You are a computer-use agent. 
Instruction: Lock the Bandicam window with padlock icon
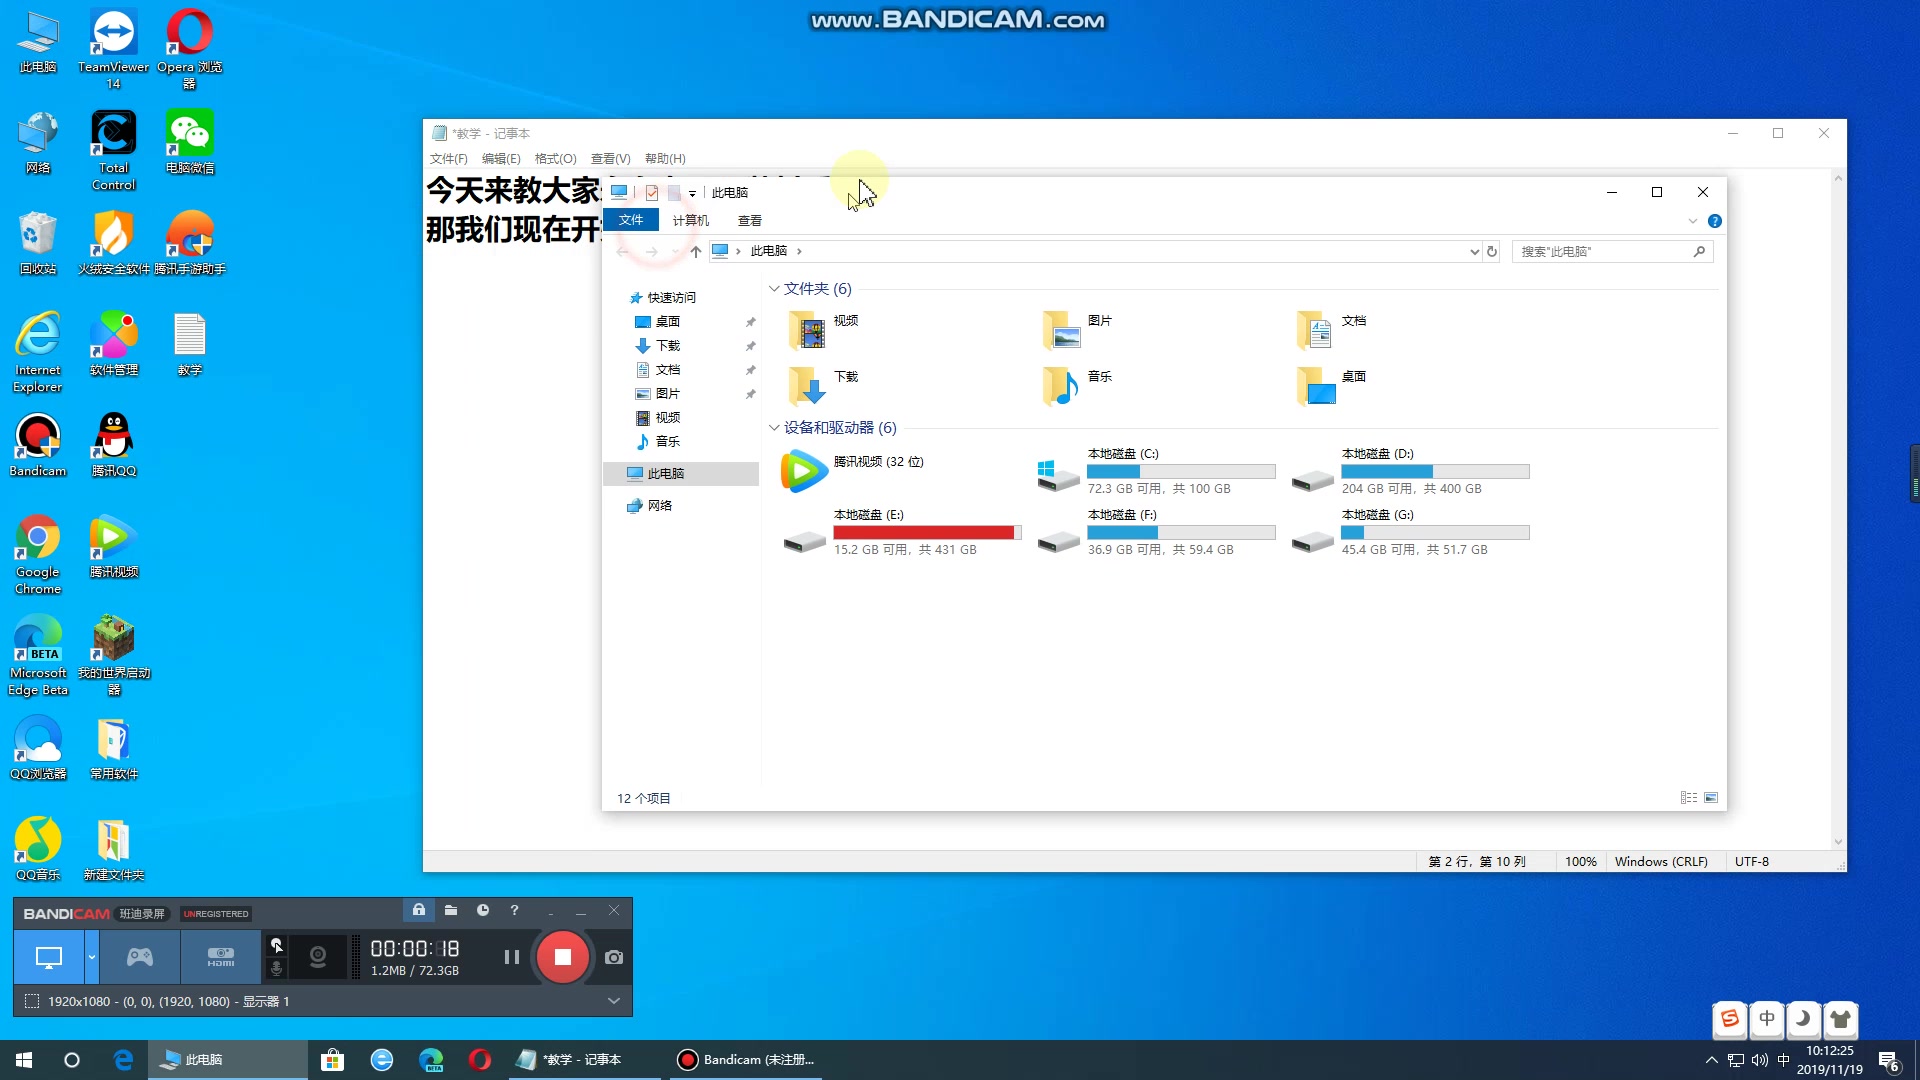click(419, 911)
